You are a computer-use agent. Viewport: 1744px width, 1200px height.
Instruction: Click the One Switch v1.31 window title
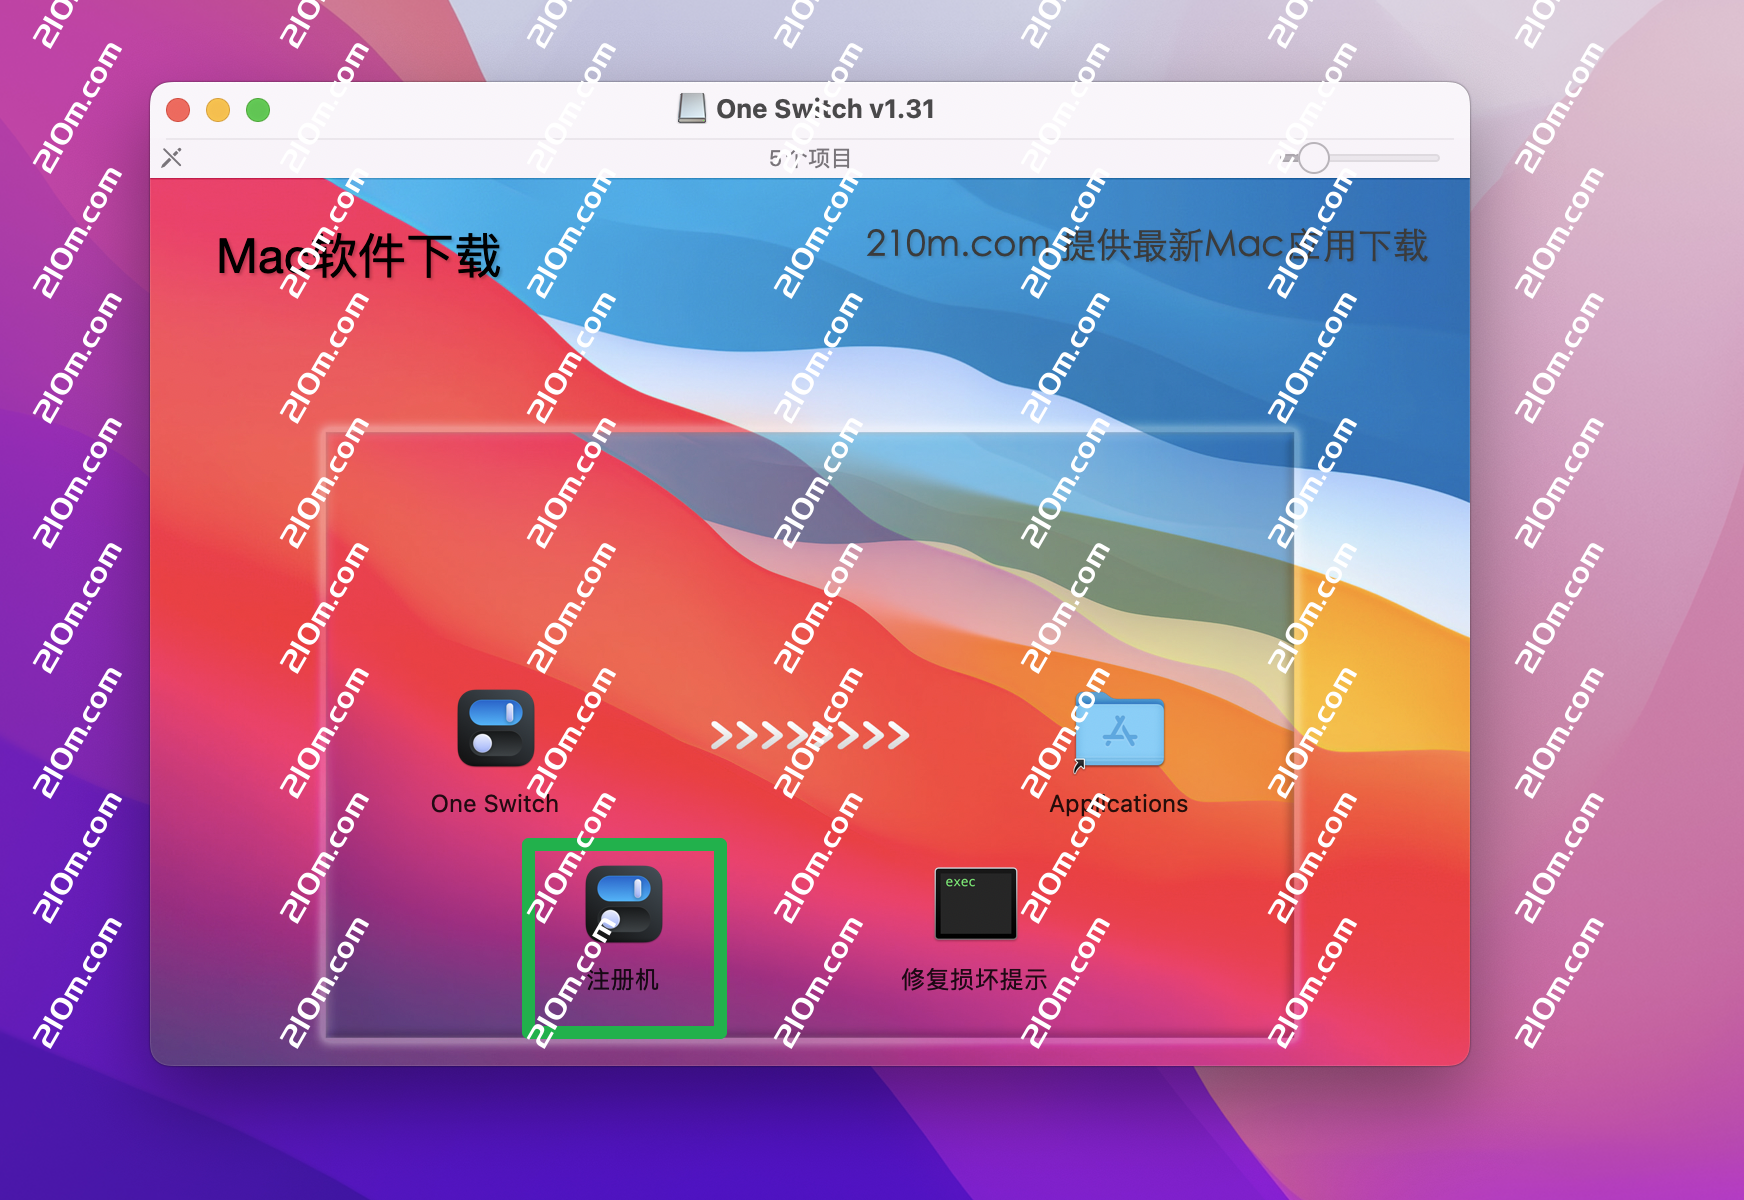click(x=826, y=109)
